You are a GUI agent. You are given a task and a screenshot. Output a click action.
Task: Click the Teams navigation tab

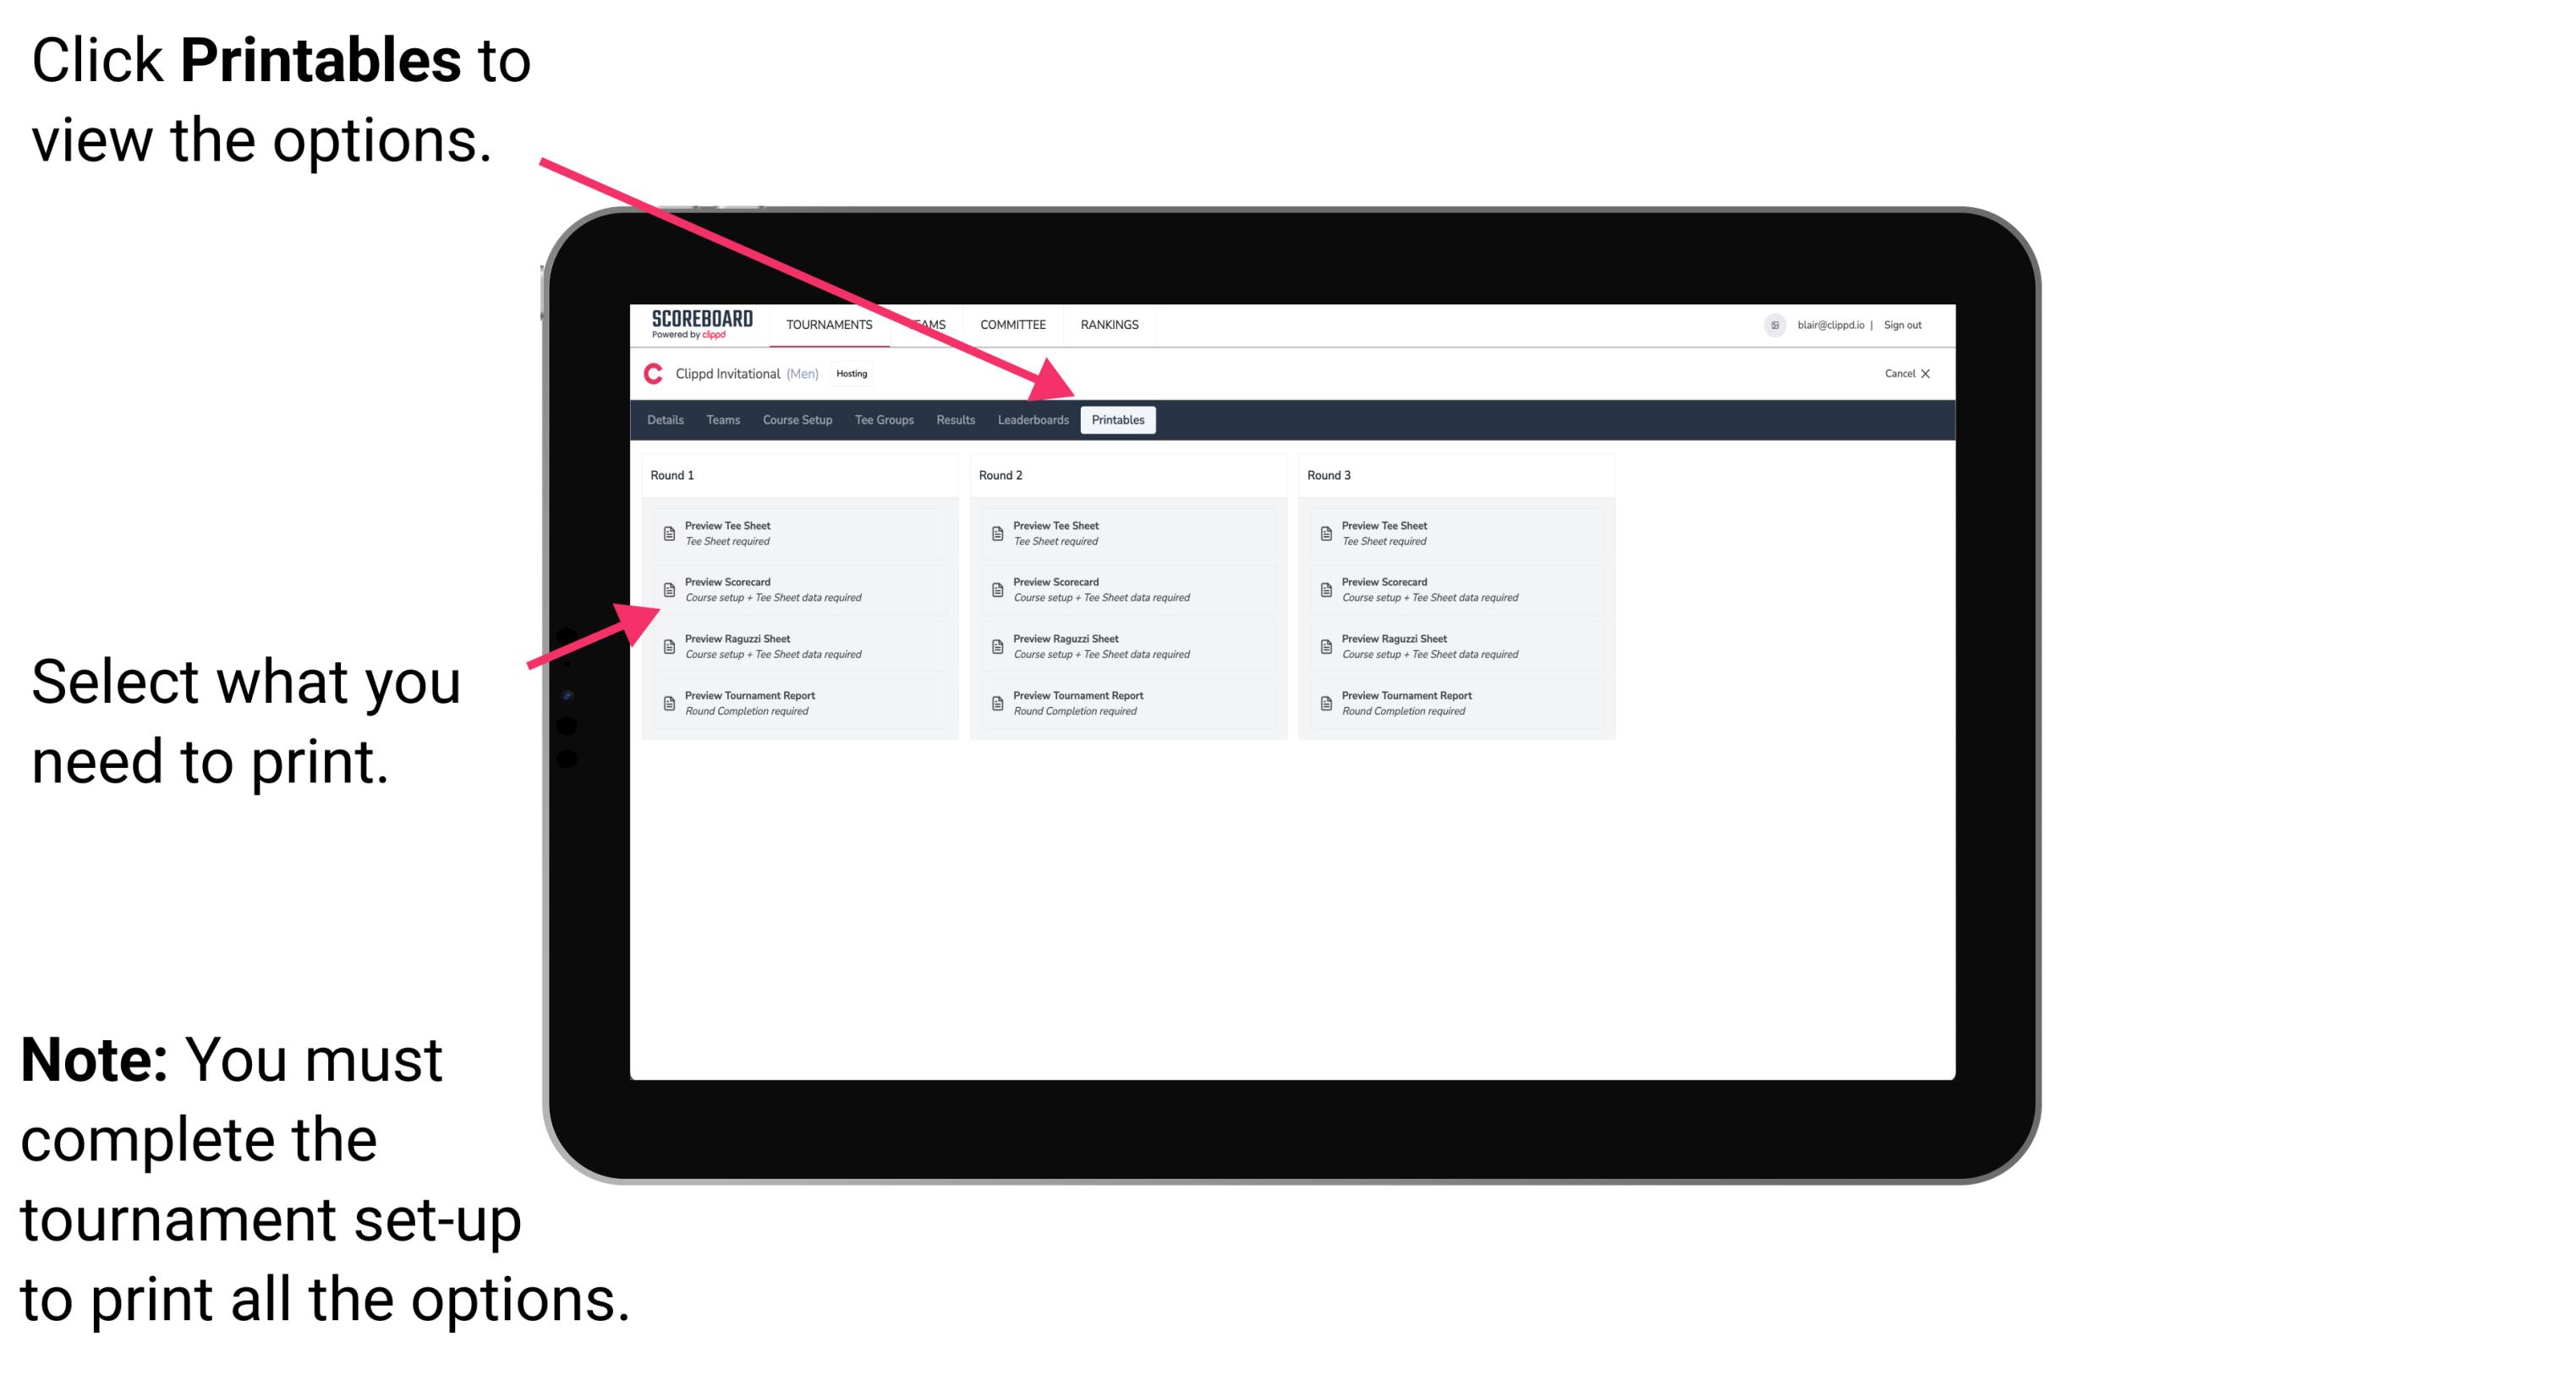point(717,419)
